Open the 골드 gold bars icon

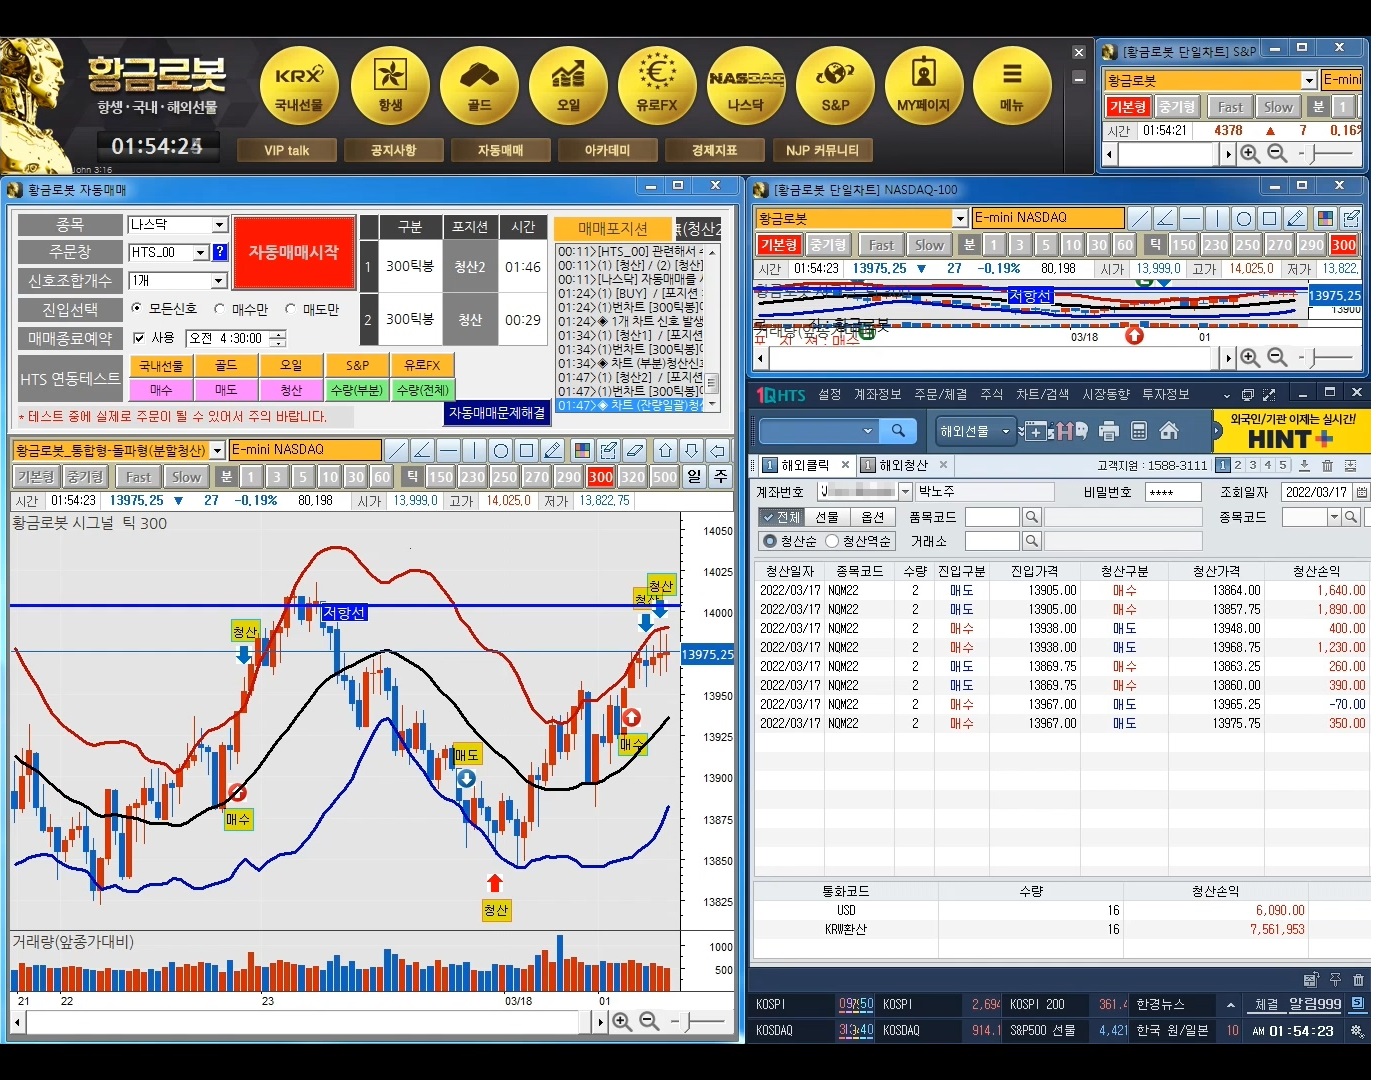479,85
